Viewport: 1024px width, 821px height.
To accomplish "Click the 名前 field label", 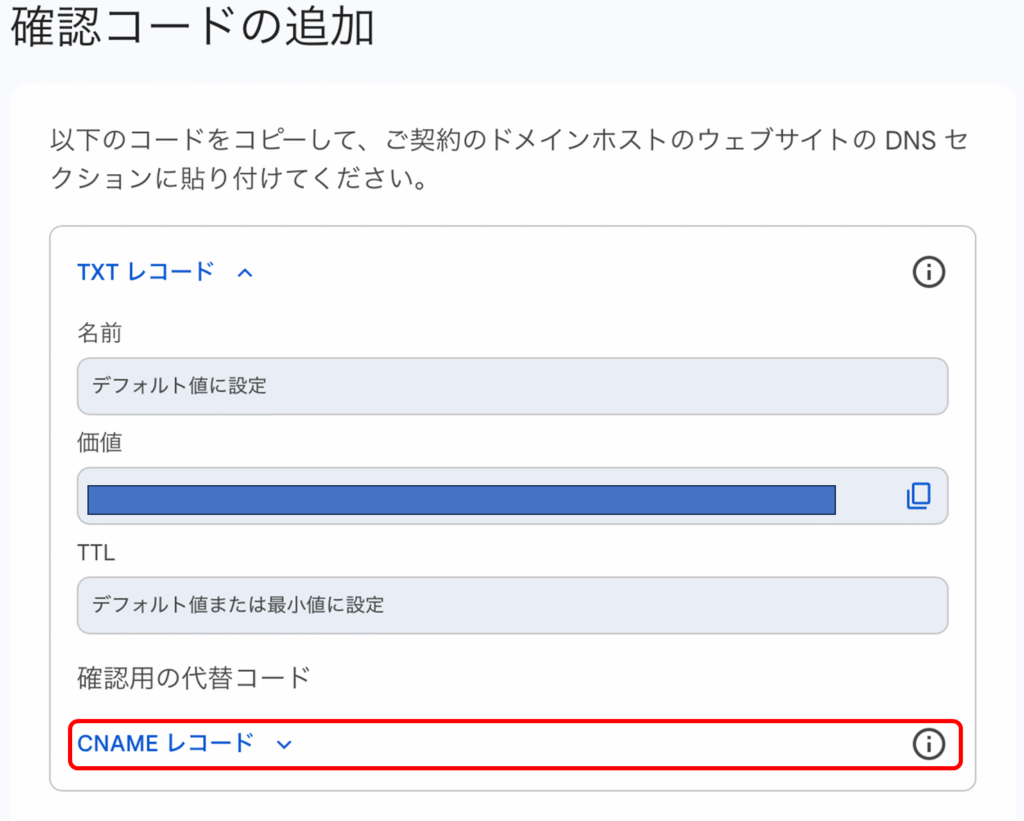I will pyautogui.click(x=100, y=333).
